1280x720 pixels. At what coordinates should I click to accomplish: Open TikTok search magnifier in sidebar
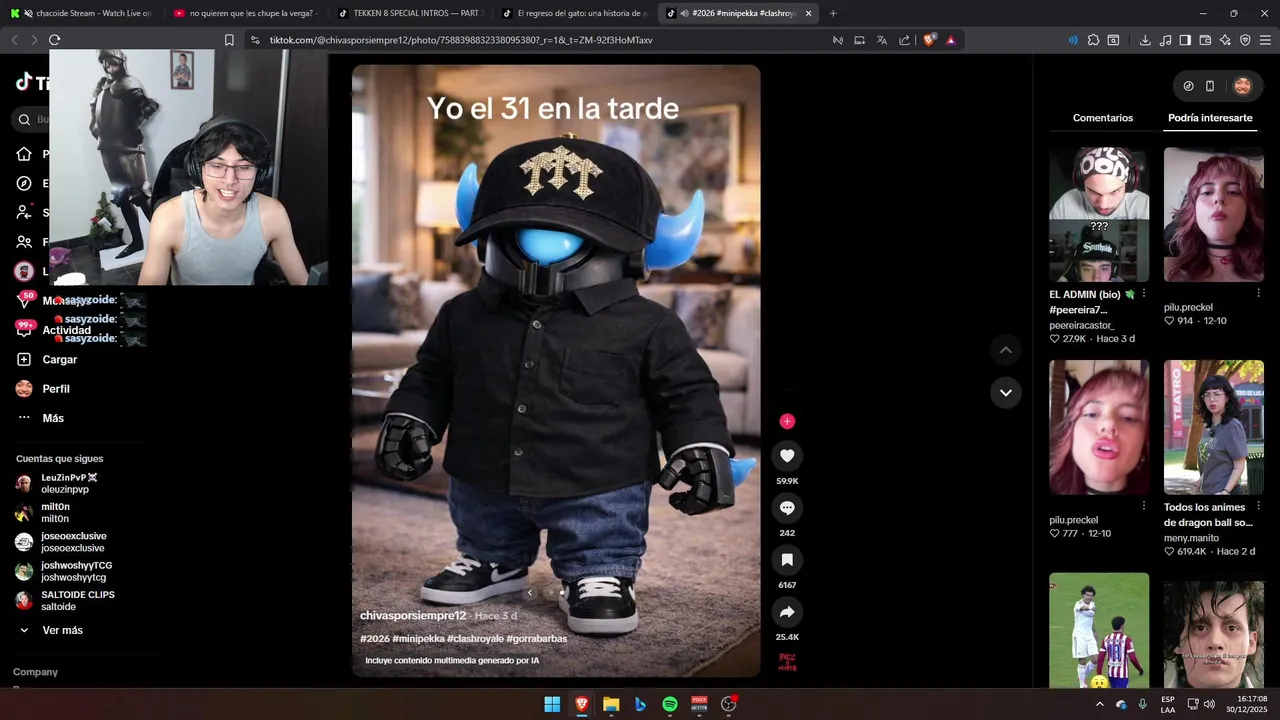(x=24, y=120)
